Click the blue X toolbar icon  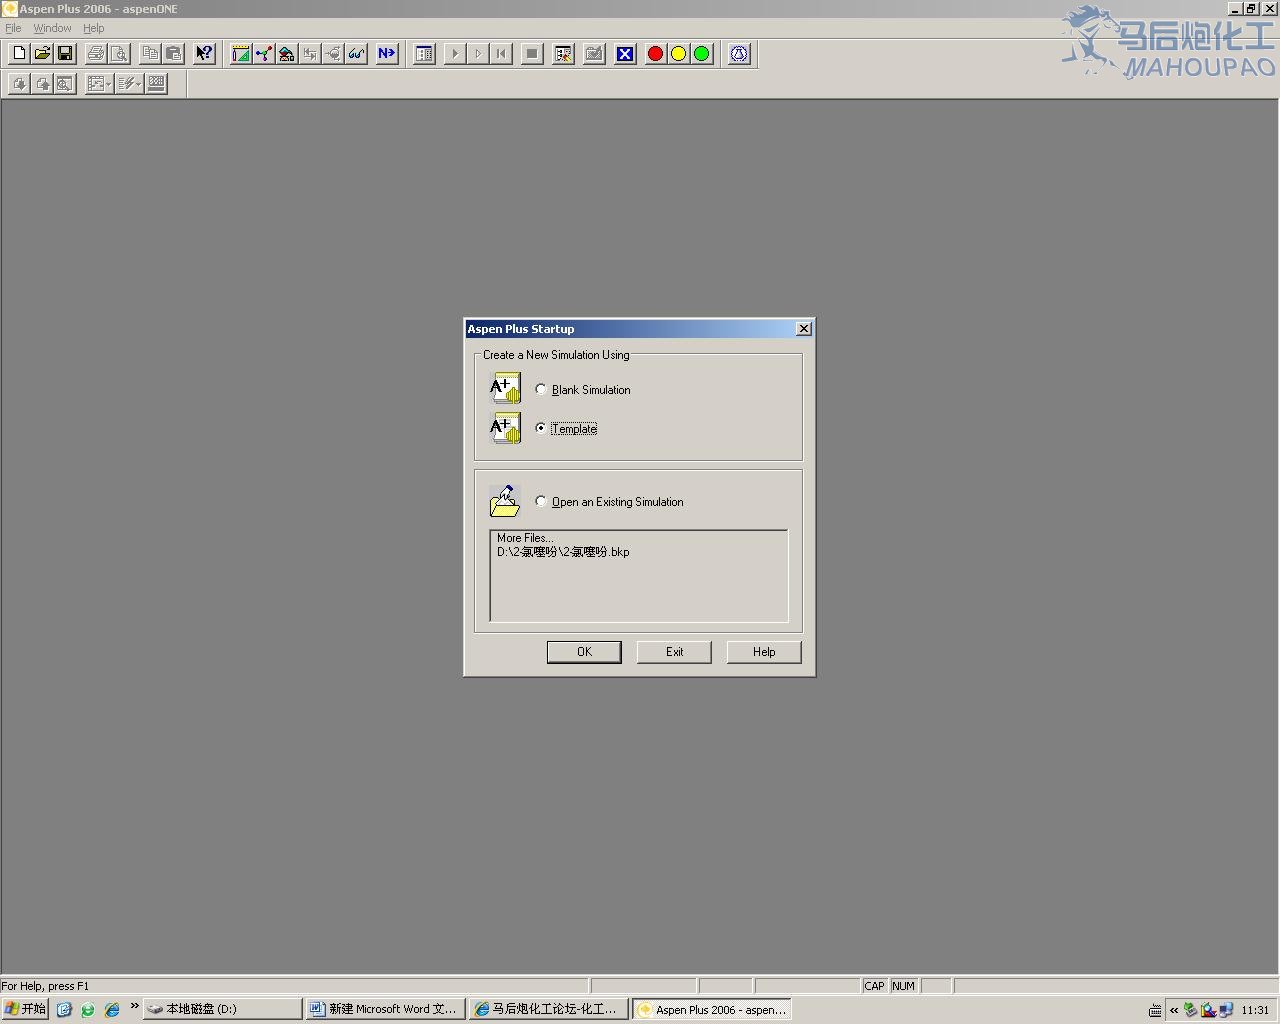click(625, 54)
